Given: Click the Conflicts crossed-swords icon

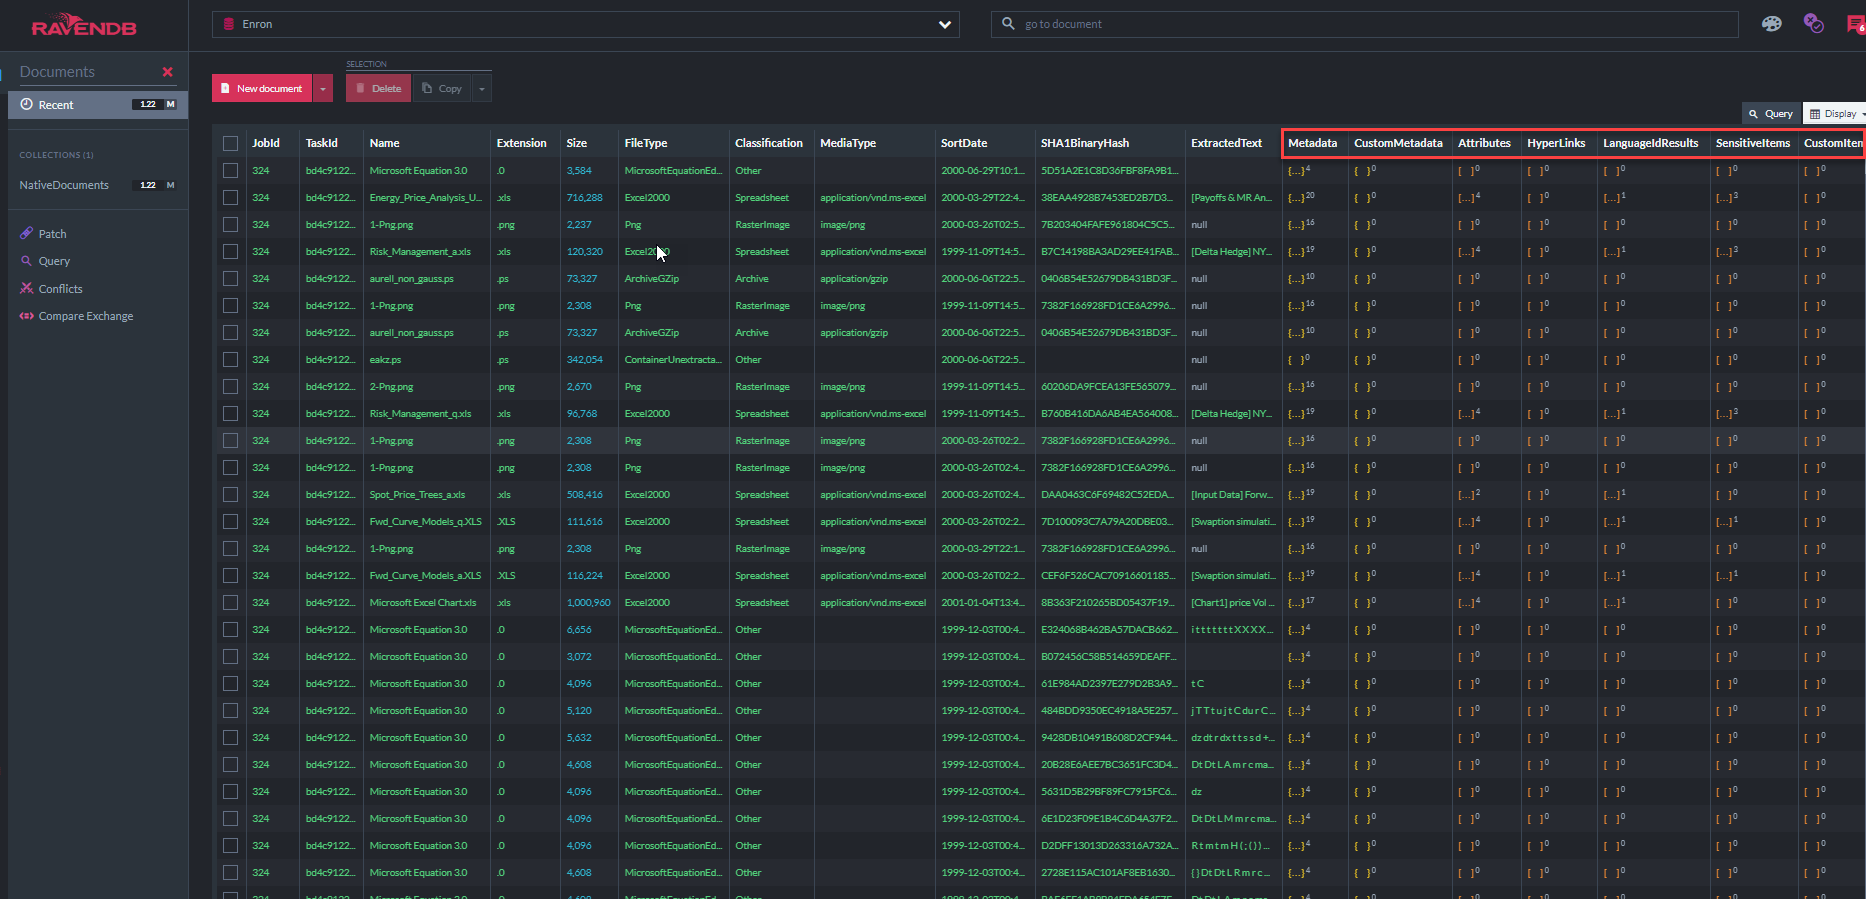Looking at the screenshot, I should 27,289.
